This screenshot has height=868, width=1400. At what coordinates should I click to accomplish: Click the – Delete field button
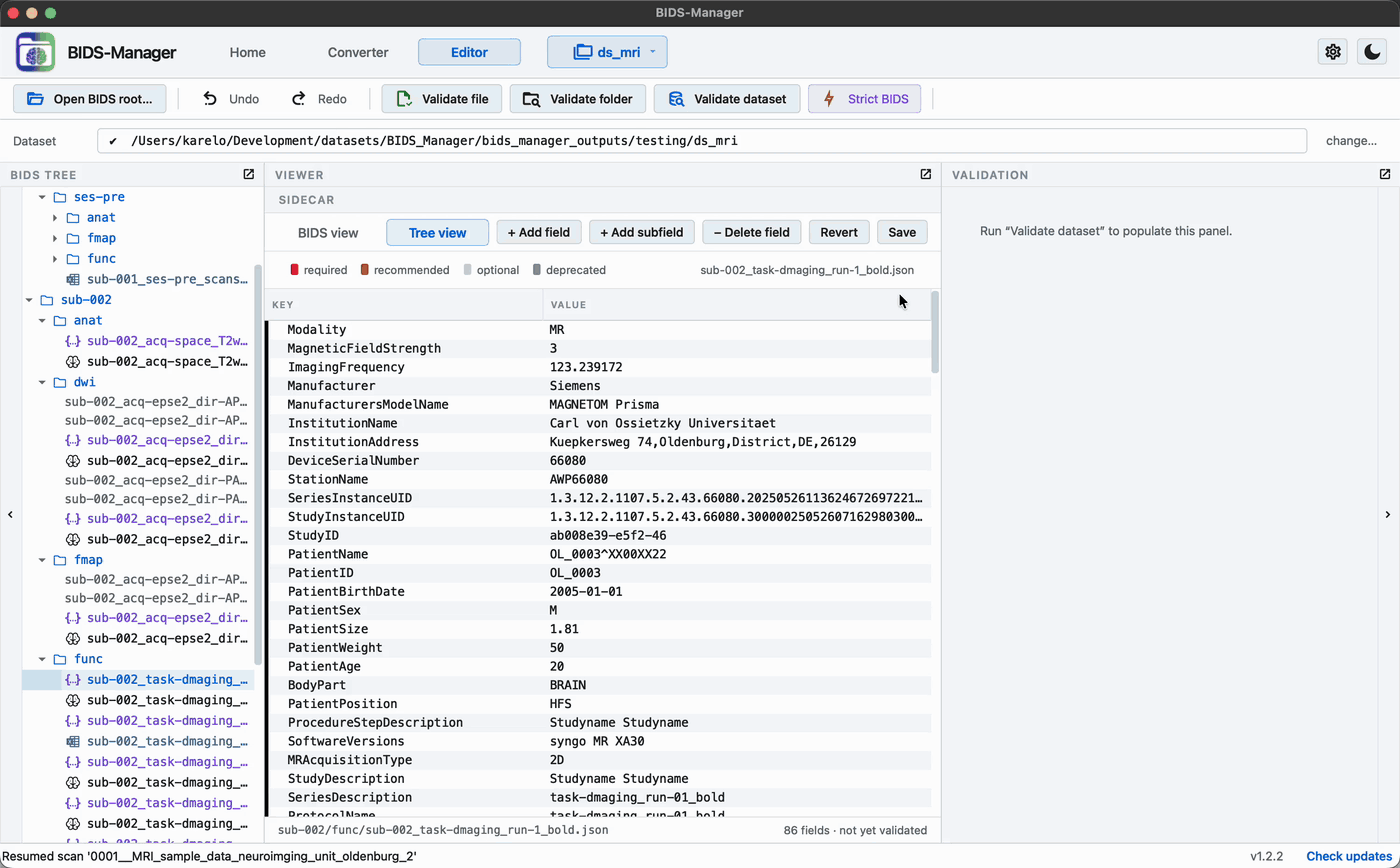click(x=751, y=232)
